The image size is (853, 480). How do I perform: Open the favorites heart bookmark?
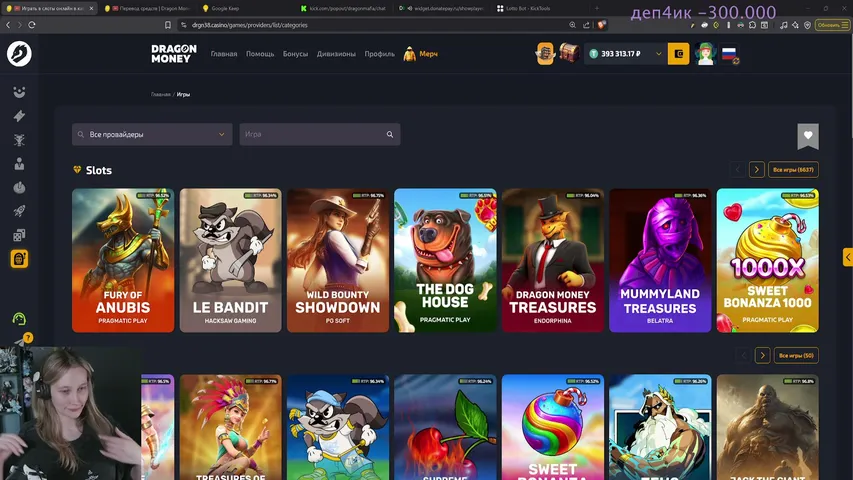click(808, 136)
